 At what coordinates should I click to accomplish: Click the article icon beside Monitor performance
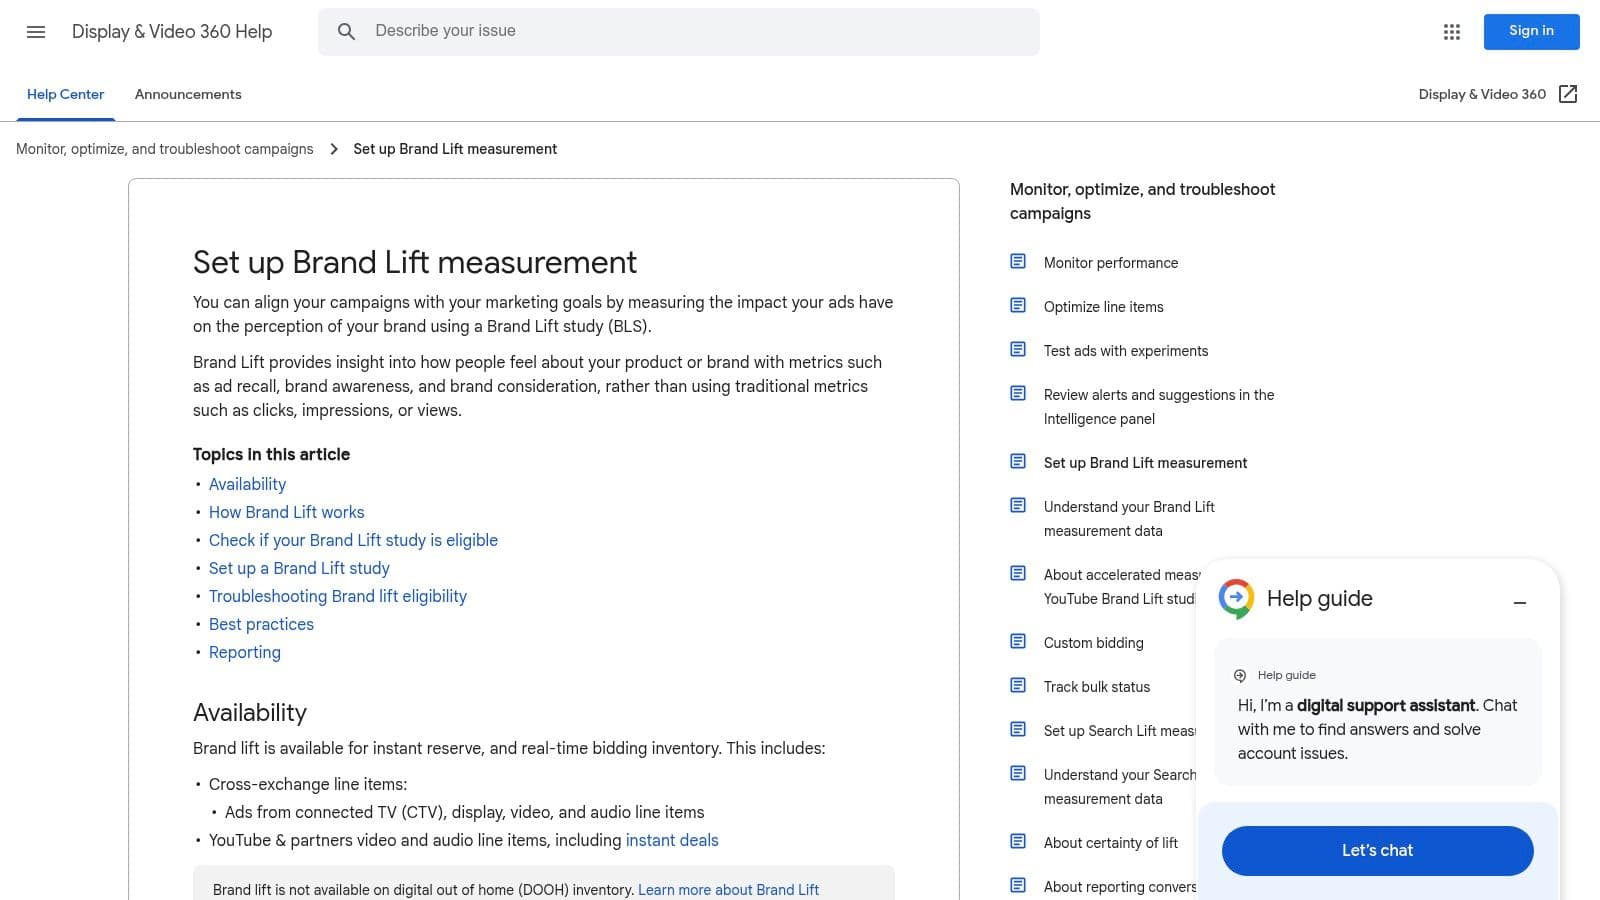click(x=1018, y=262)
